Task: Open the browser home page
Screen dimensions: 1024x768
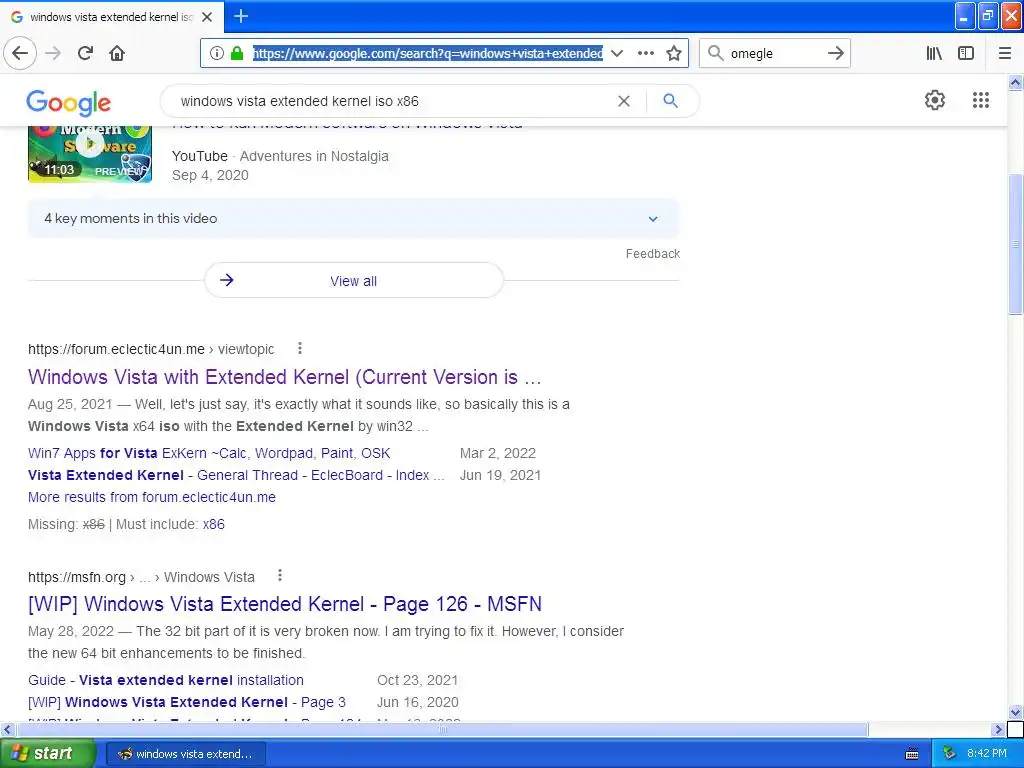Action: point(117,53)
